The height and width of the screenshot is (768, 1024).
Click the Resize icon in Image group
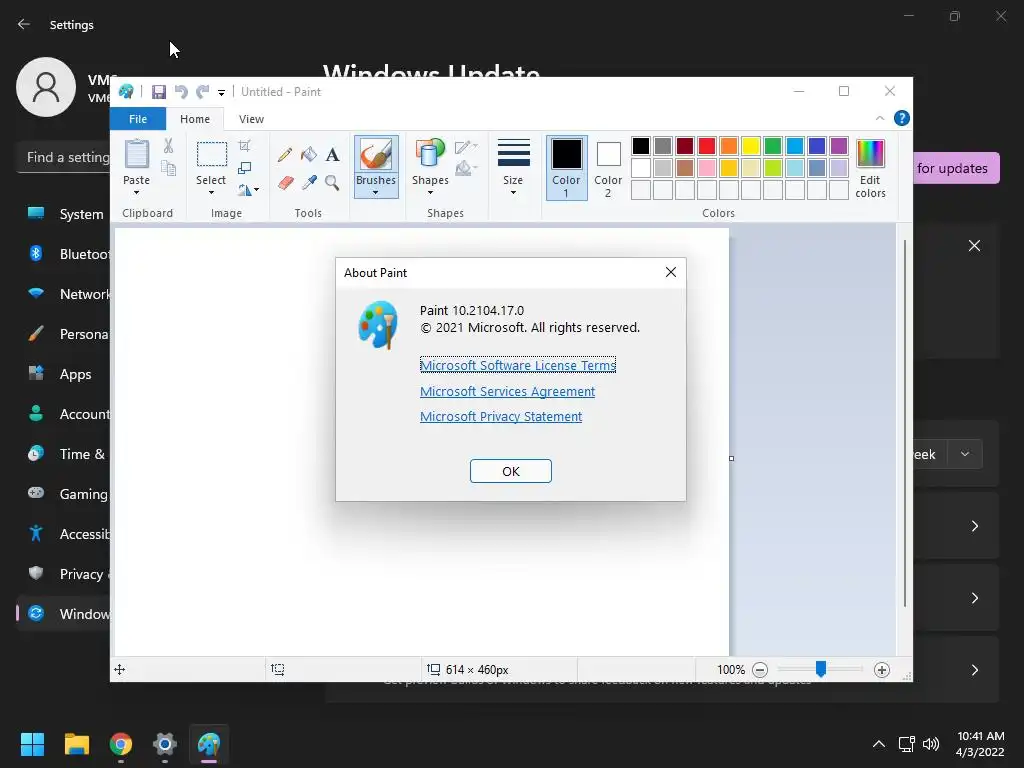point(244,168)
